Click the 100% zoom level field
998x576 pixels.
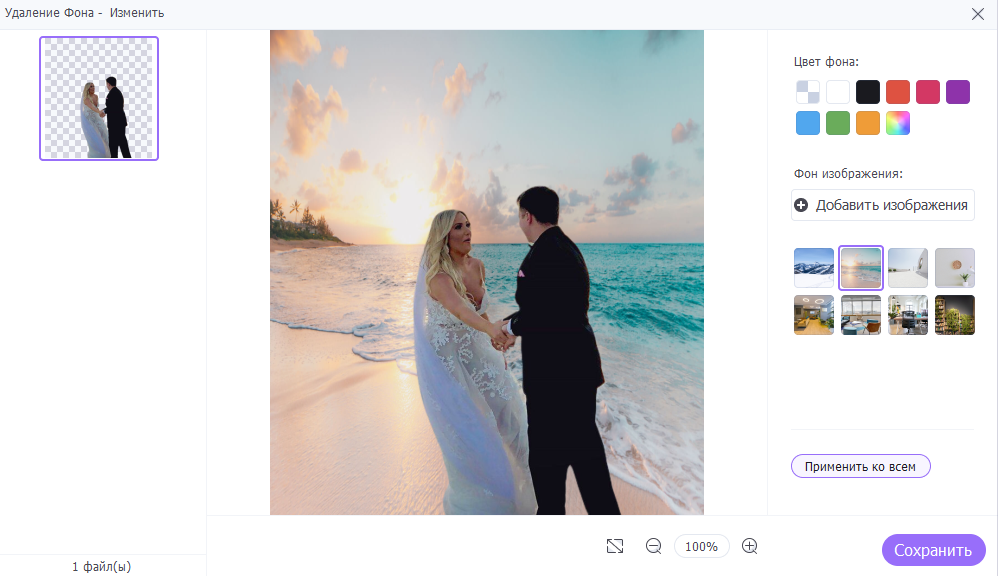701,546
